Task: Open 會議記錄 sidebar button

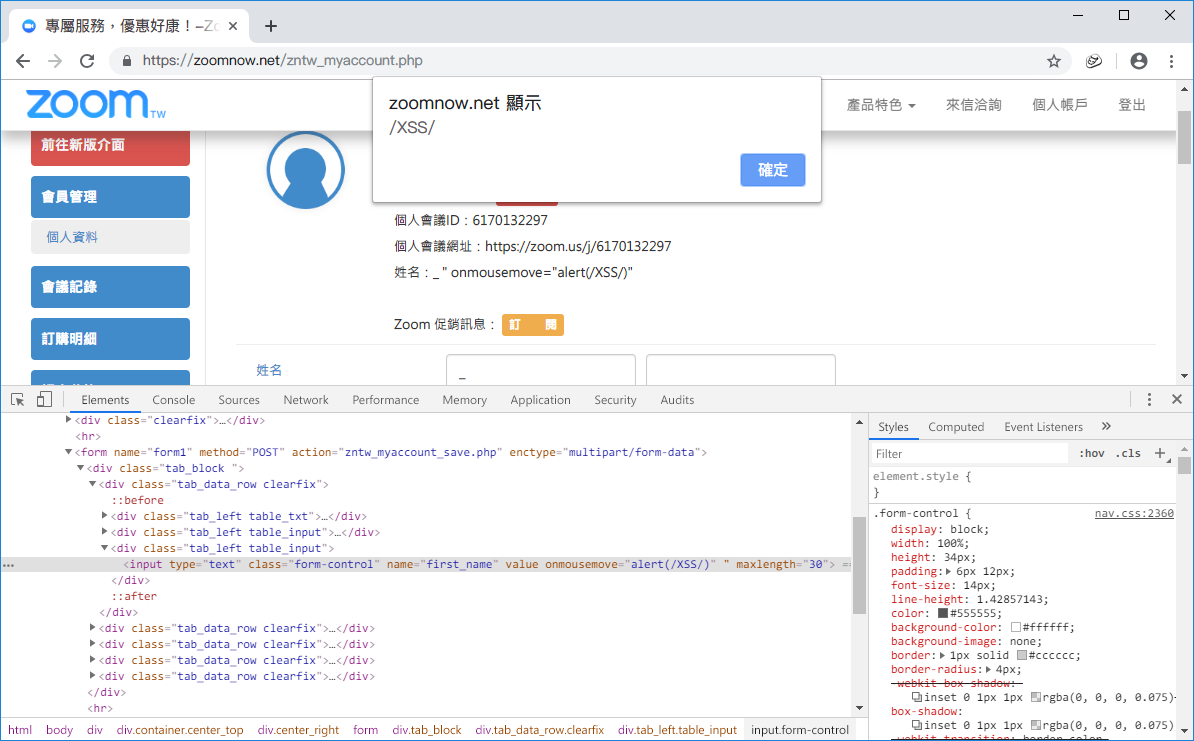Action: point(110,287)
